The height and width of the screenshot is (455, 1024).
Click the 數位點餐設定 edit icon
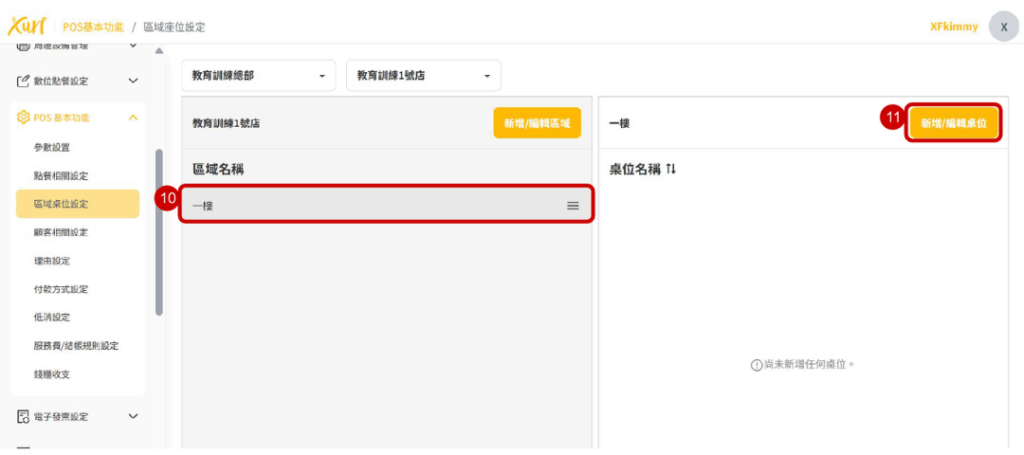pos(24,81)
